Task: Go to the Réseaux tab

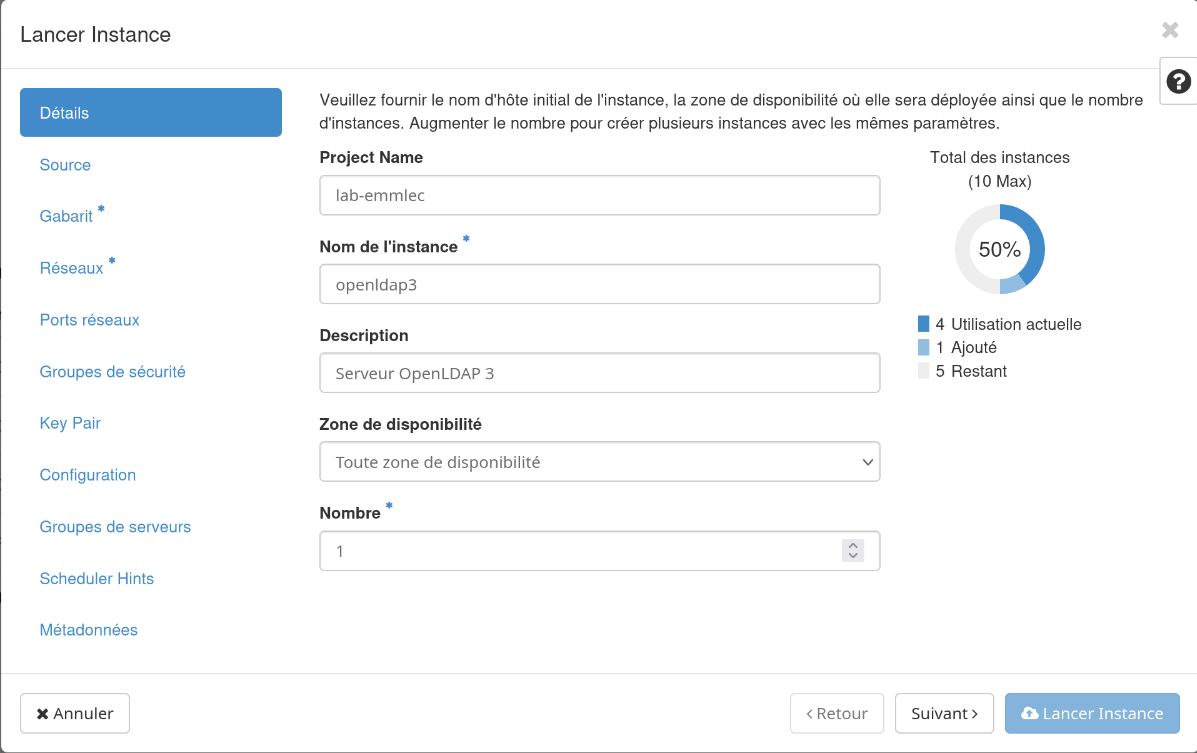Action: point(71,268)
